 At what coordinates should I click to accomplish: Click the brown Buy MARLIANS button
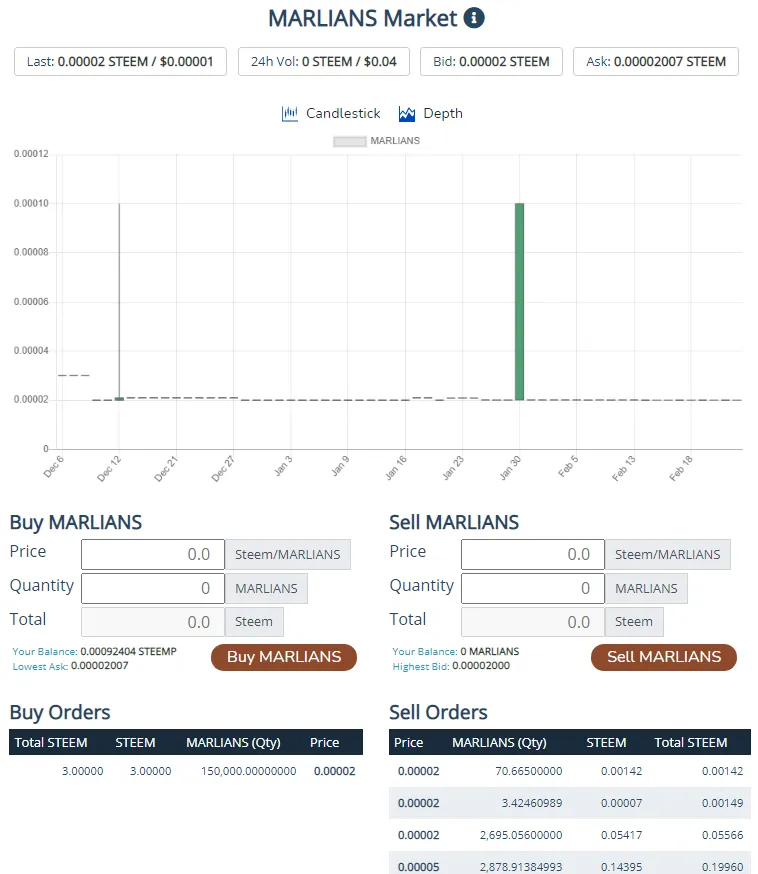pyautogui.click(x=284, y=657)
